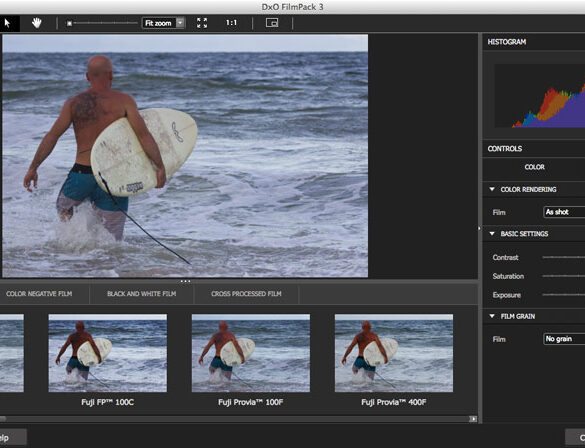The width and height of the screenshot is (585, 448).
Task: Click the fit-to-screen arrows icon
Action: point(202,23)
